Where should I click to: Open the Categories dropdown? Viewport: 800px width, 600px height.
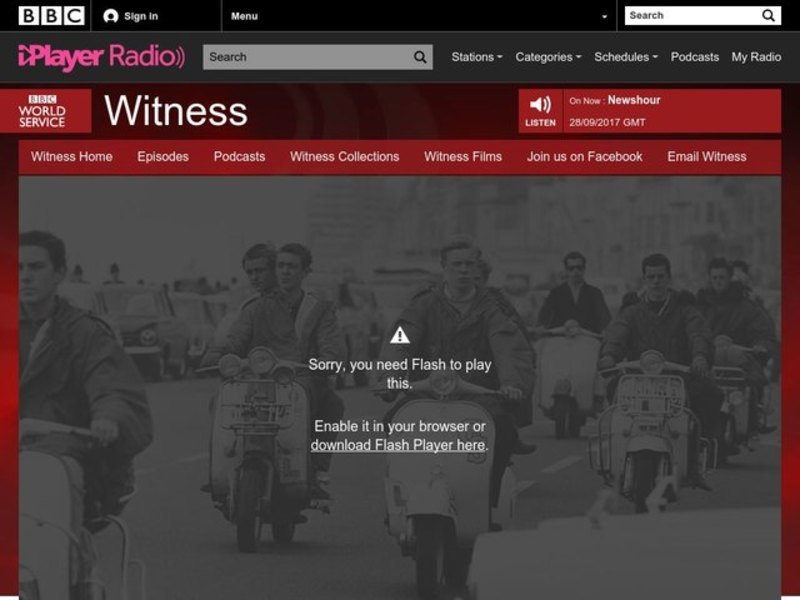coord(548,57)
